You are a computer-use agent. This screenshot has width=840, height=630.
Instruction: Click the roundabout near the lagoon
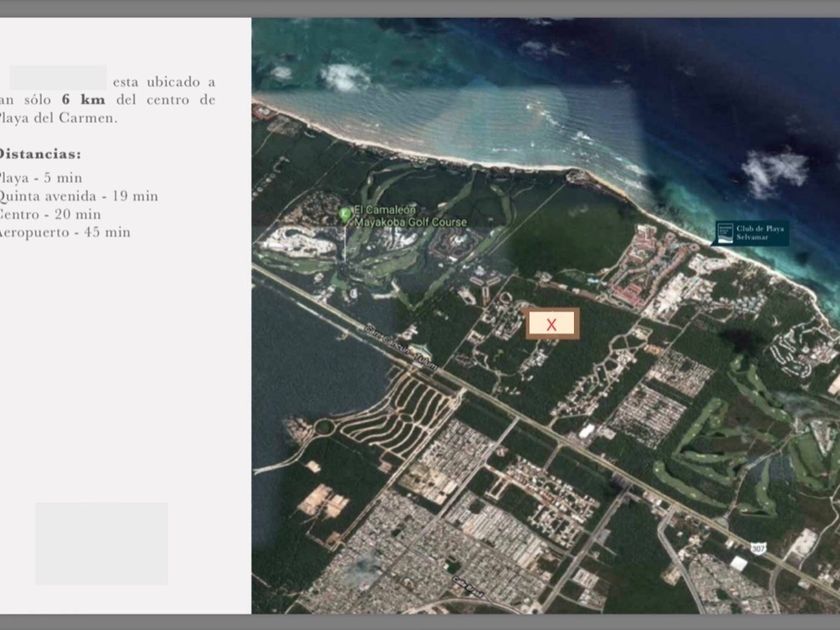coord(324,427)
